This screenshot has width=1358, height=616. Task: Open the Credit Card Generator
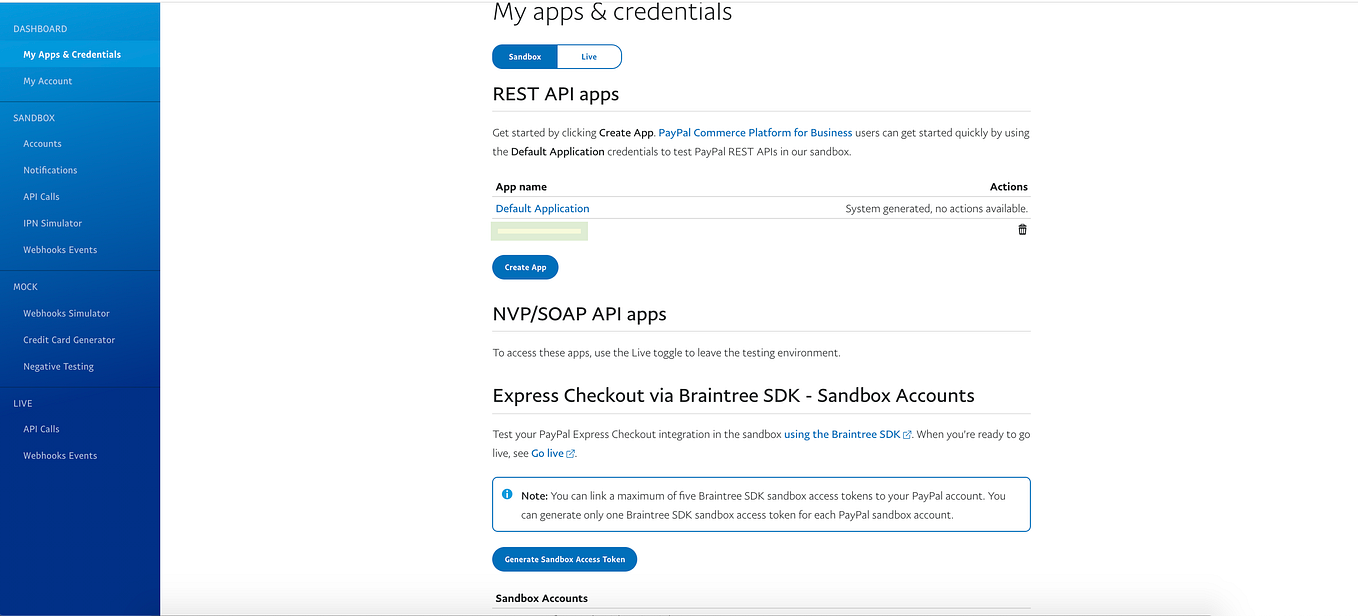click(69, 340)
